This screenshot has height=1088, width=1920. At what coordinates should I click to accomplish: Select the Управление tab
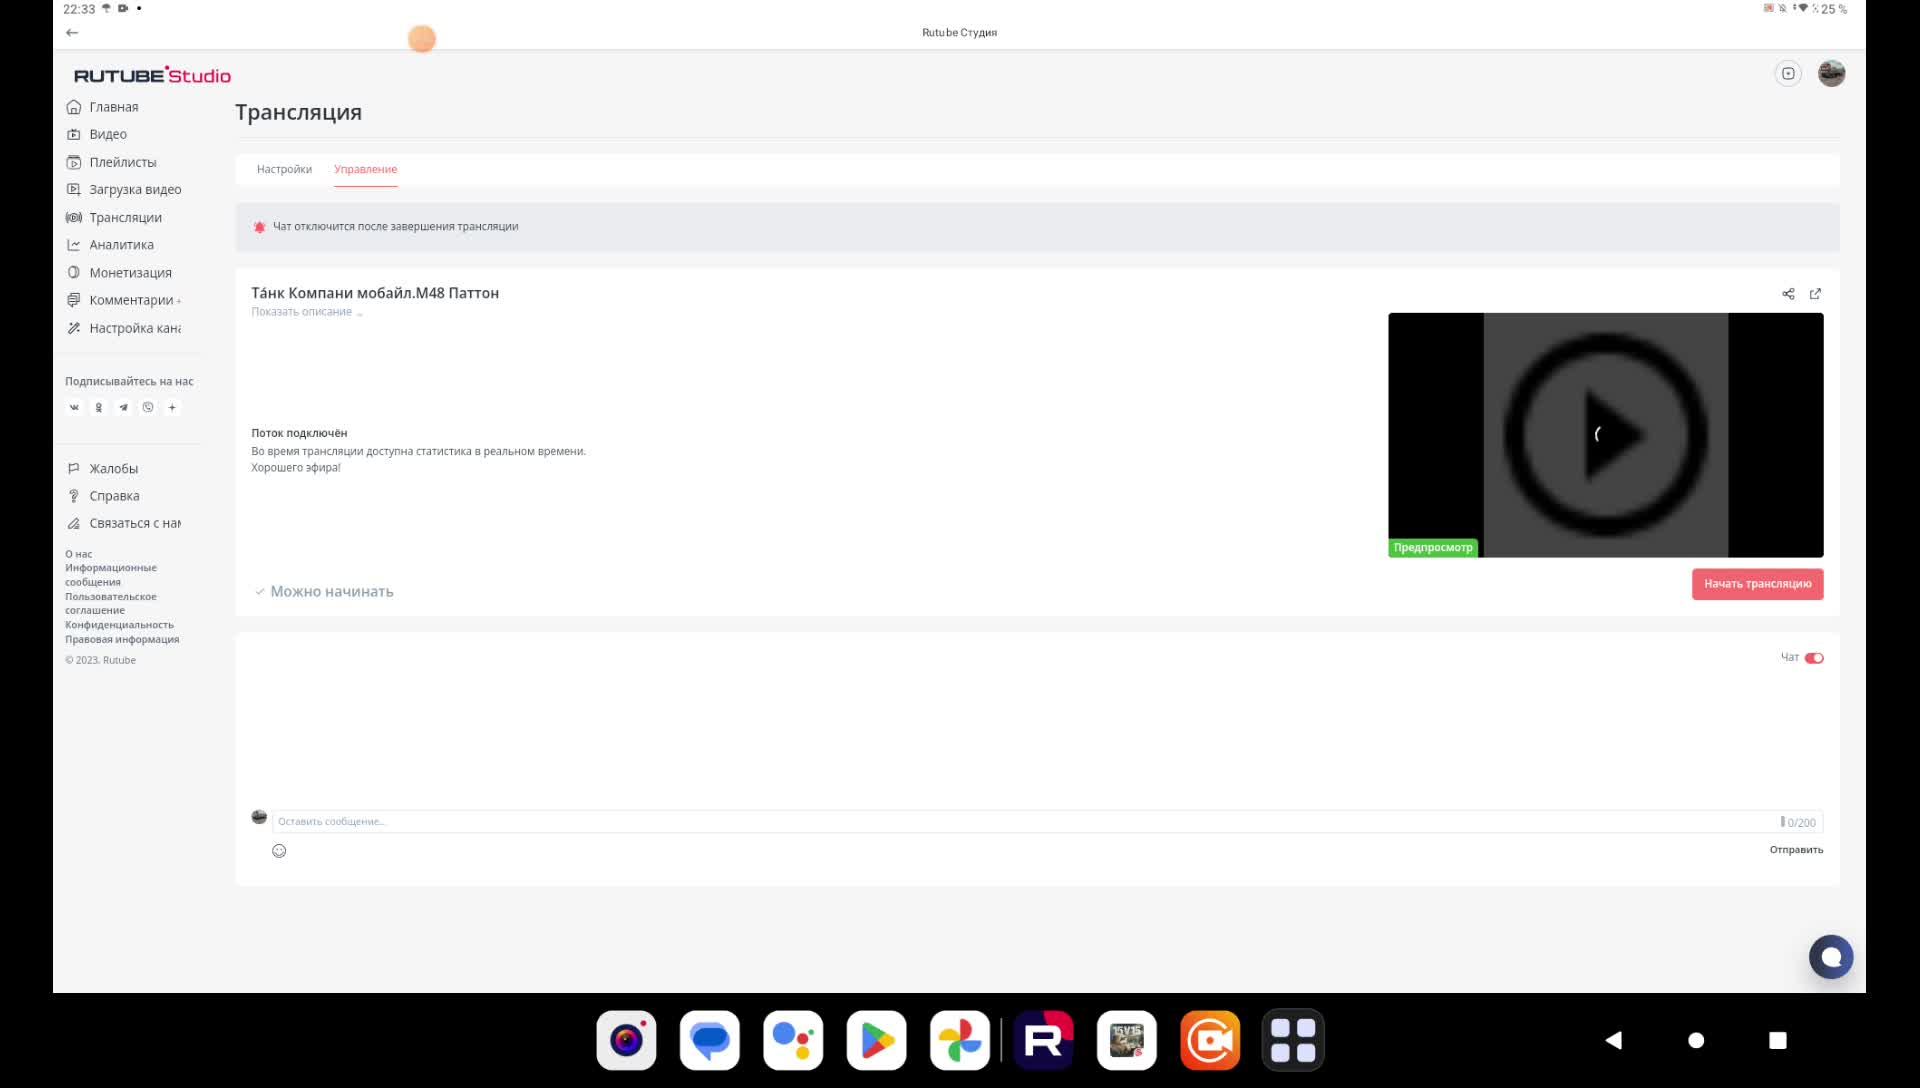[365, 169]
